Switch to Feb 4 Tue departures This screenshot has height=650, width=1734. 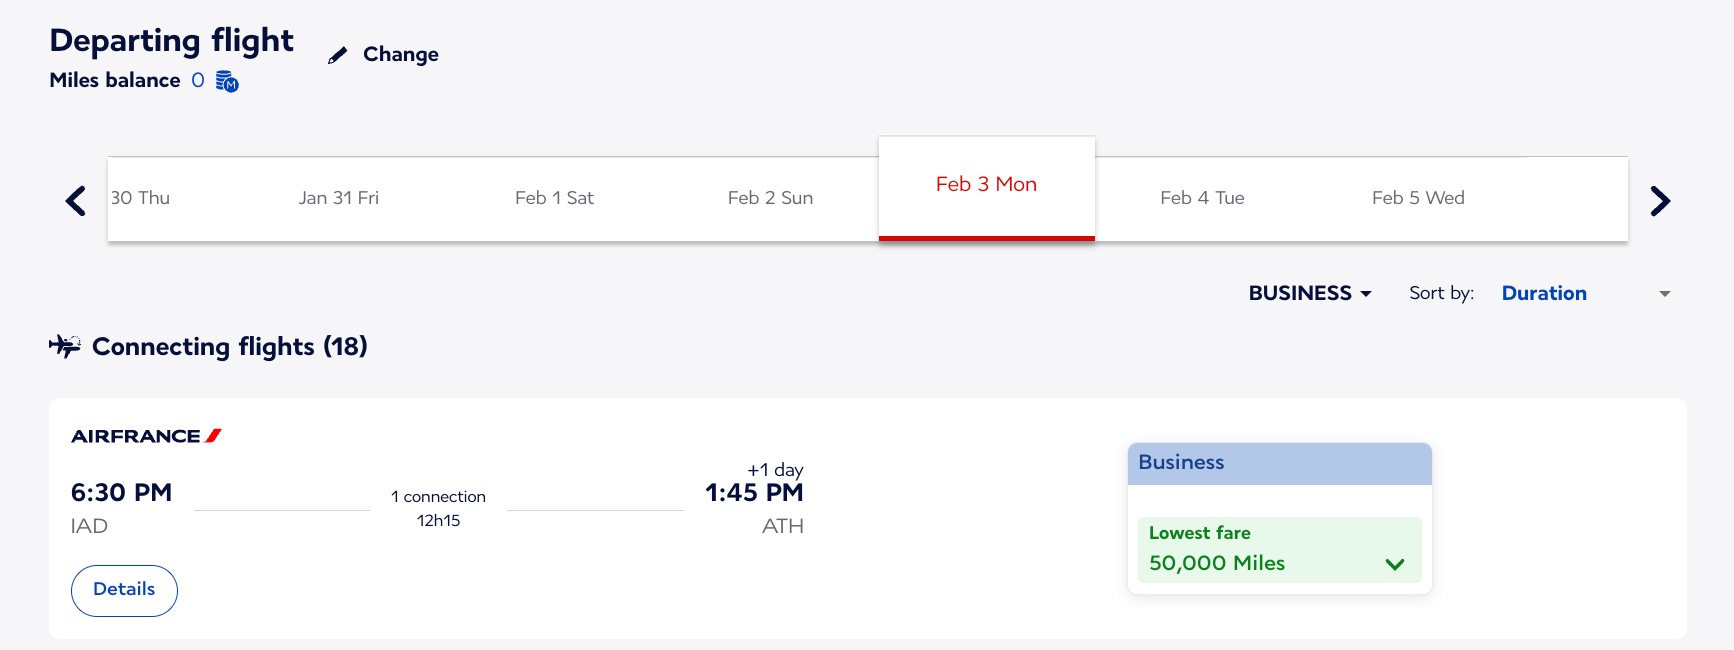point(1202,198)
